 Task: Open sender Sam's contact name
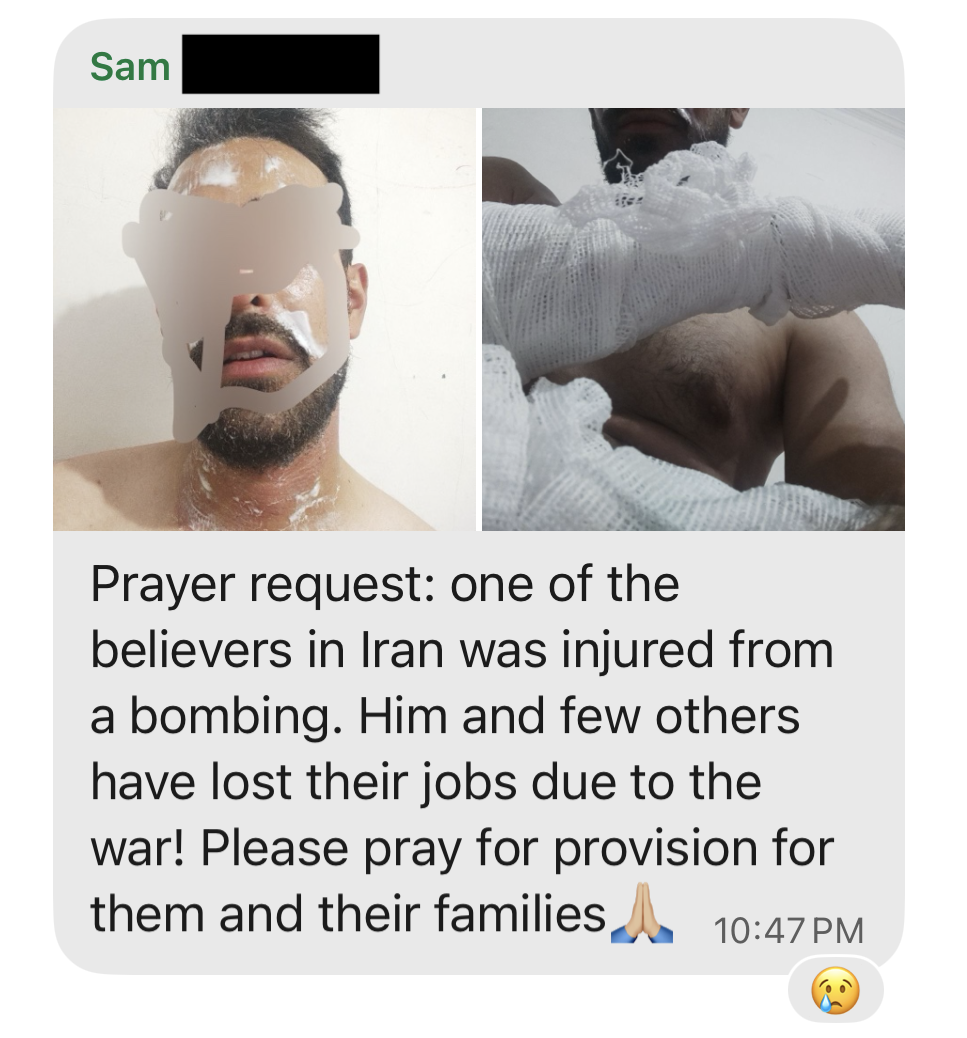tap(130, 66)
